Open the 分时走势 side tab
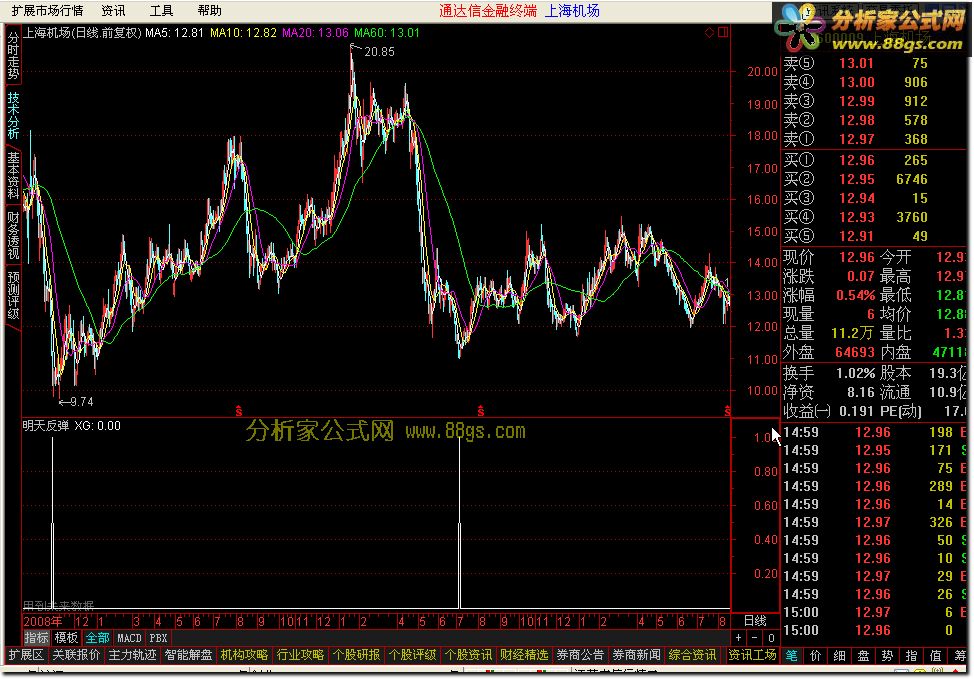This screenshot has width=974, height=679. pos(13,57)
